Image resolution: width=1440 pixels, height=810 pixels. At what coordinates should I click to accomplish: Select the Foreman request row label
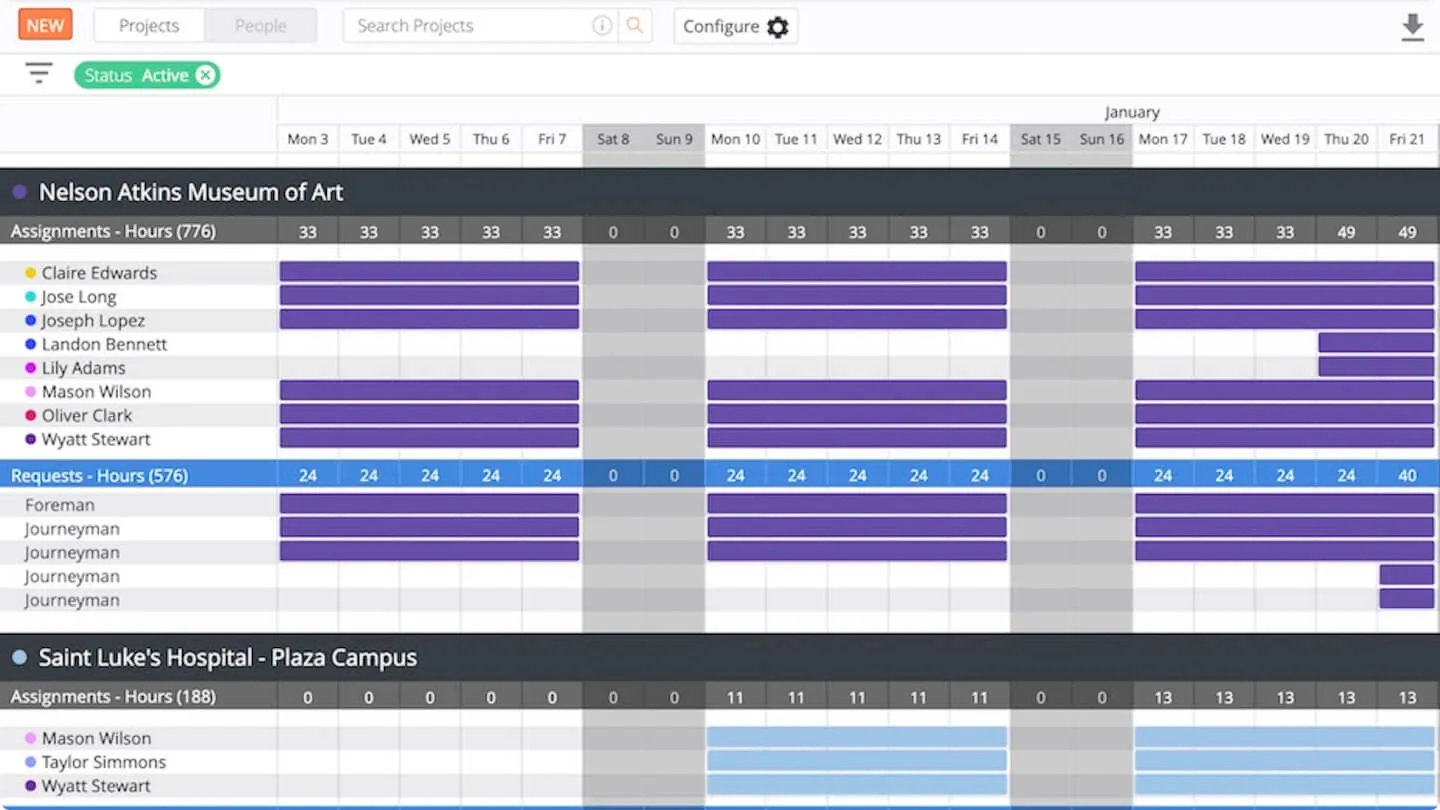click(x=60, y=505)
